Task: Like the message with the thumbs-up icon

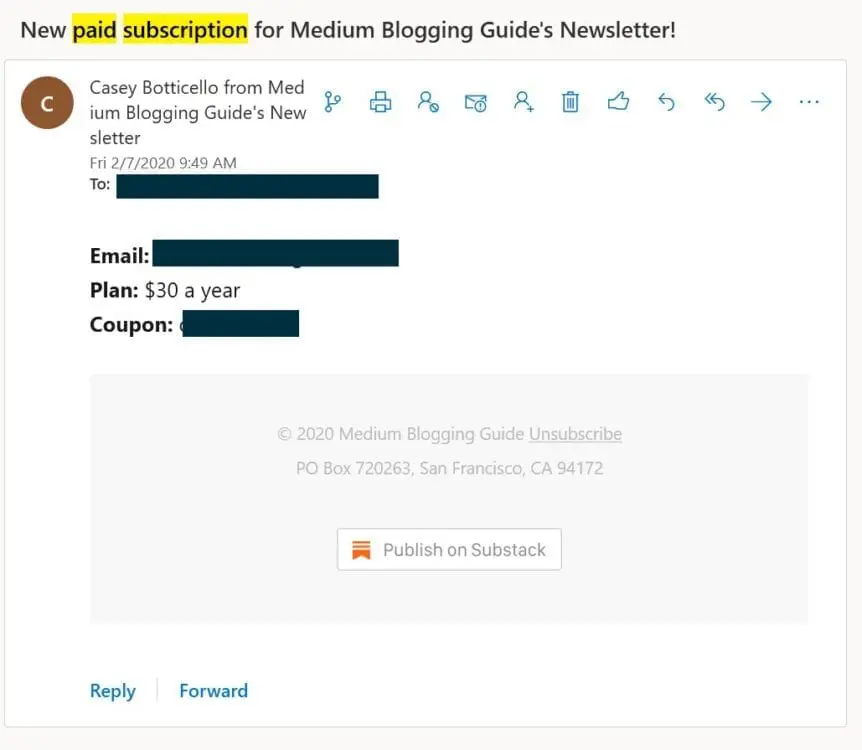Action: tap(618, 102)
